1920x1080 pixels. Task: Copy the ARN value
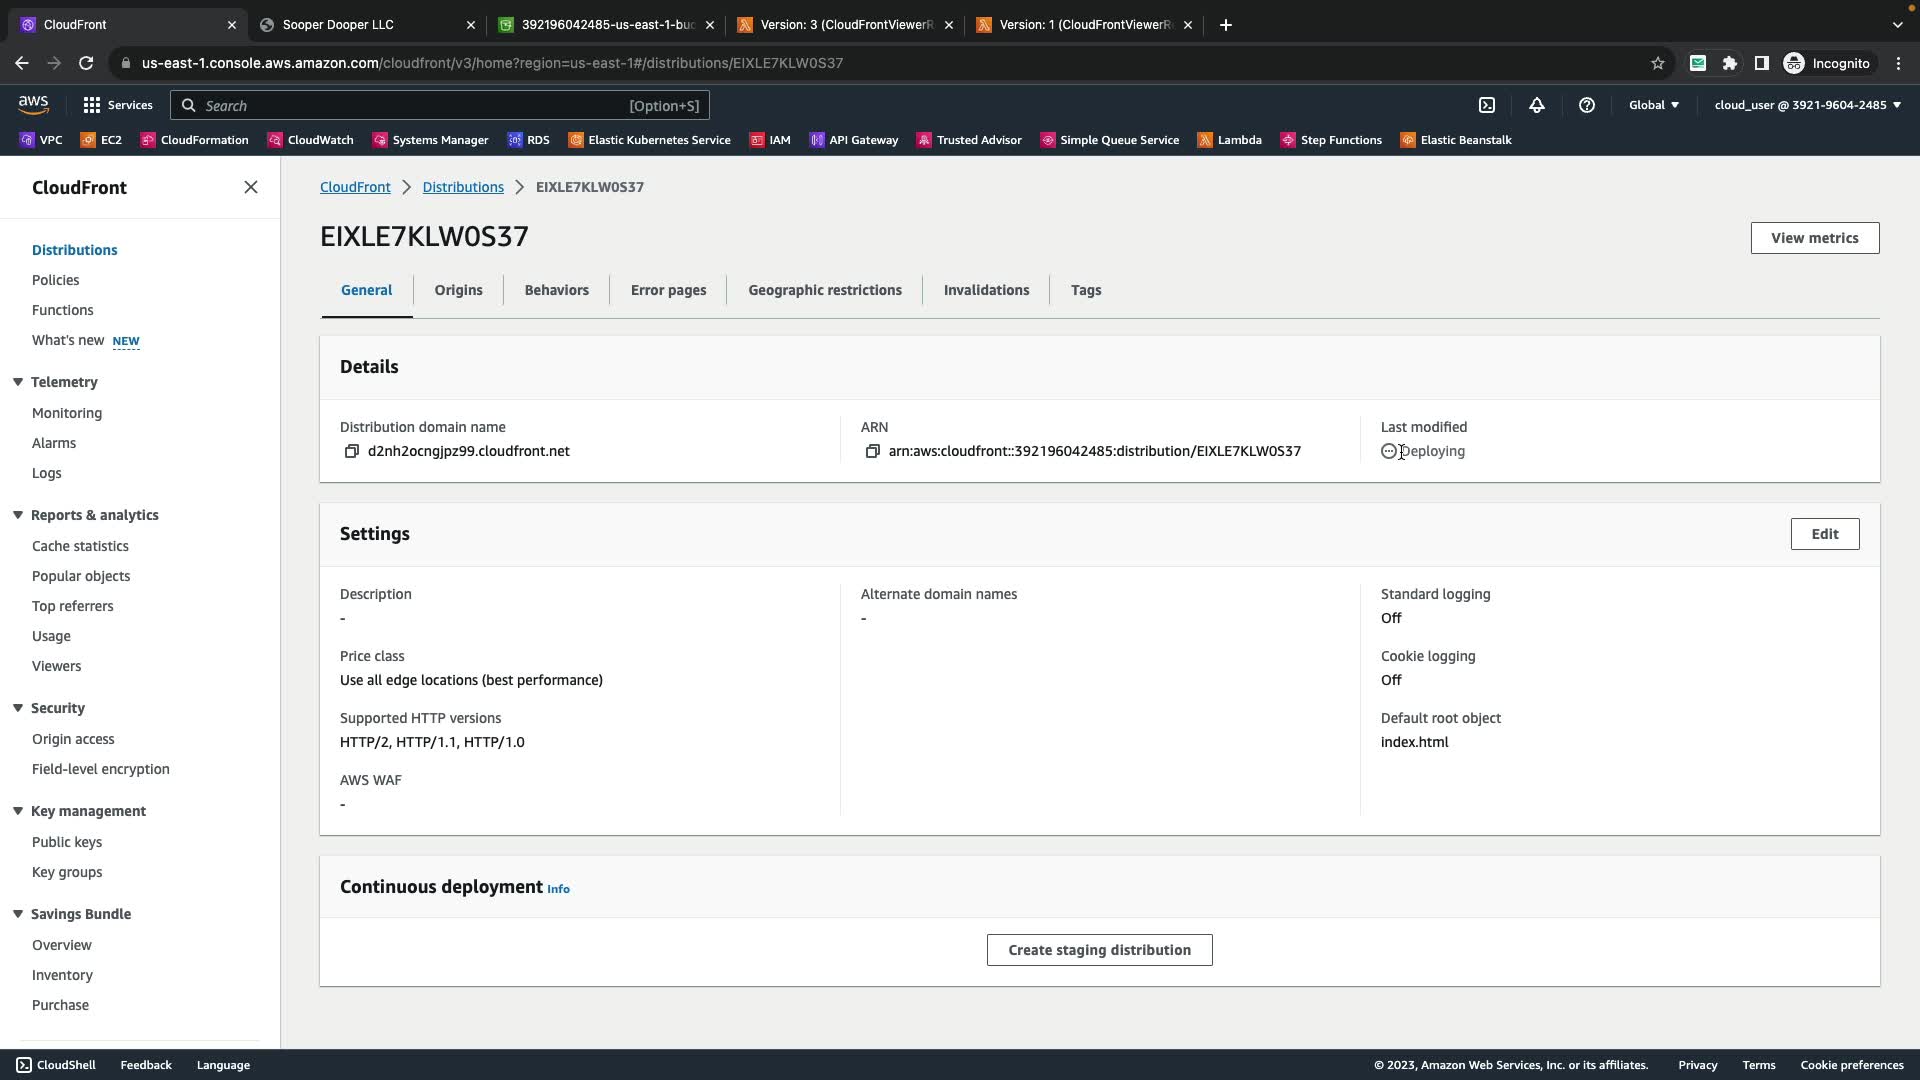pos(872,451)
